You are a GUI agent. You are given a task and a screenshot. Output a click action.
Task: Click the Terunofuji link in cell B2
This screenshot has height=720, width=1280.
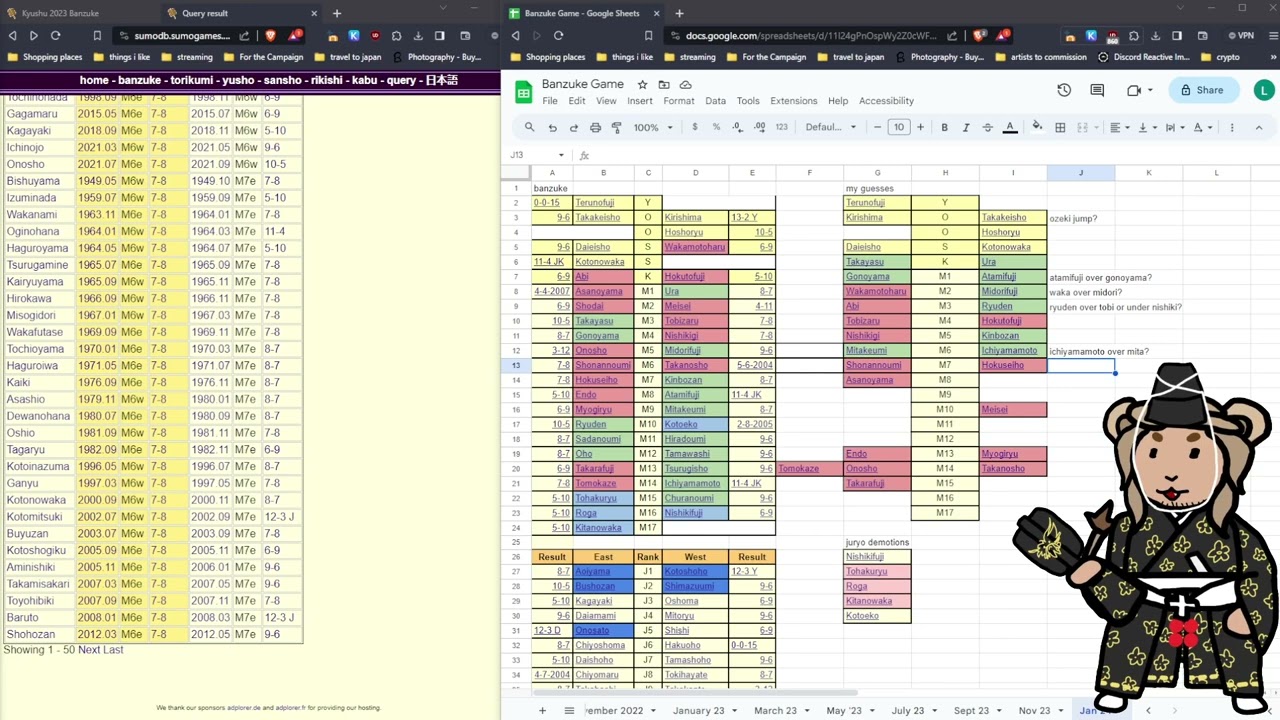[x=596, y=203]
